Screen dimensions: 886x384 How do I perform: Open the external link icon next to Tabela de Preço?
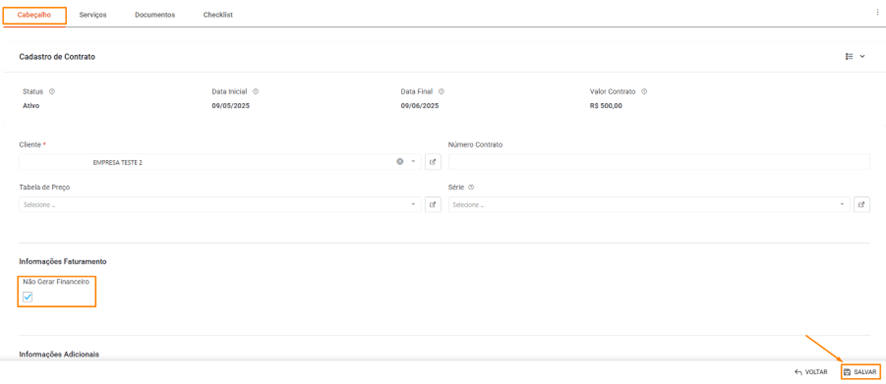coord(433,204)
